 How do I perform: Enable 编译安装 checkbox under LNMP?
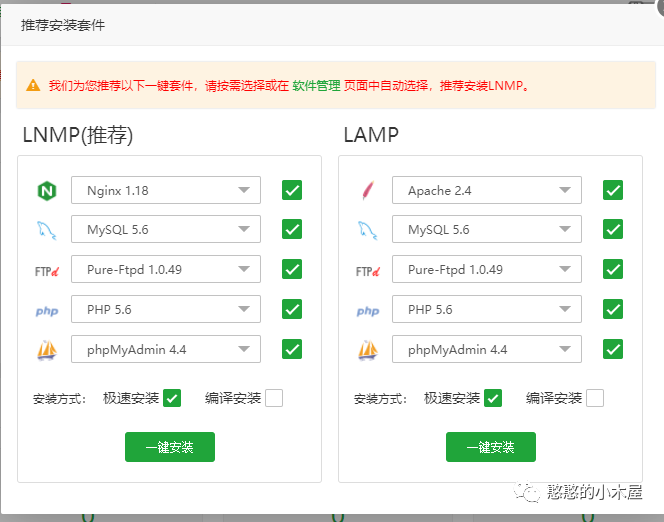(x=274, y=398)
